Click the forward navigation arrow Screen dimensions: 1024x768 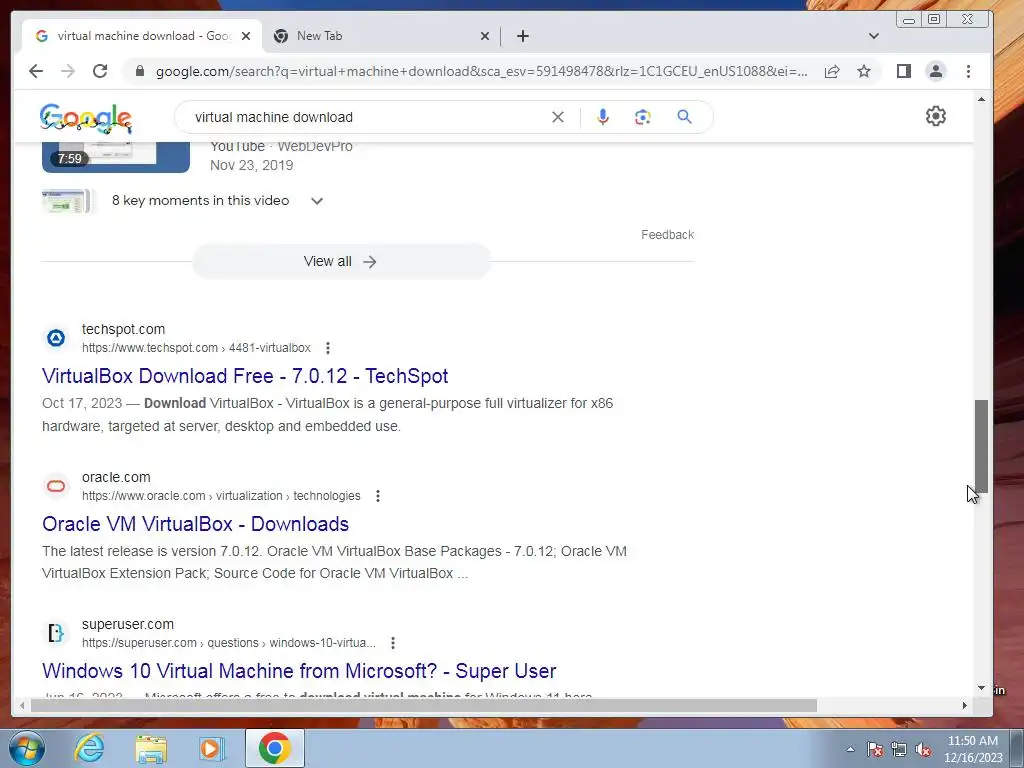[x=68, y=71]
